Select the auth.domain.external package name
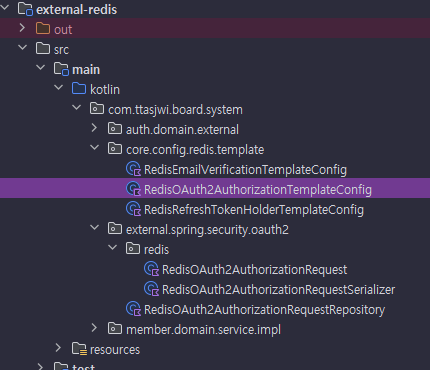Viewport: 430px width, 370px height. click(182, 130)
